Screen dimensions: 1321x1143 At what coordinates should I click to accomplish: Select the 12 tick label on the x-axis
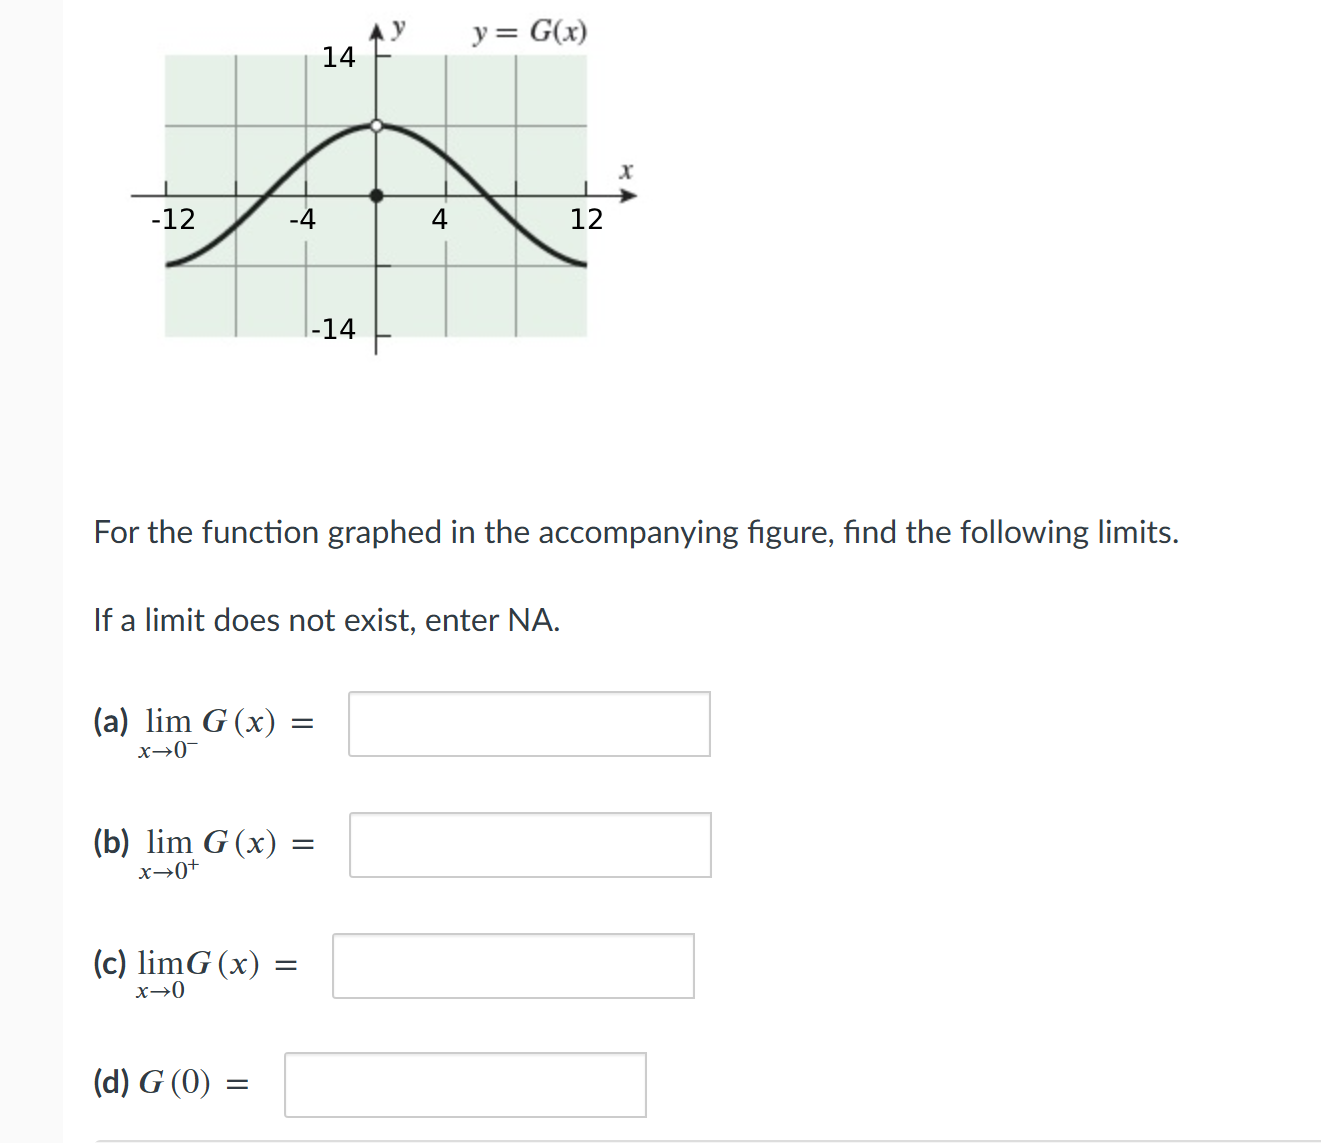pyautogui.click(x=588, y=219)
